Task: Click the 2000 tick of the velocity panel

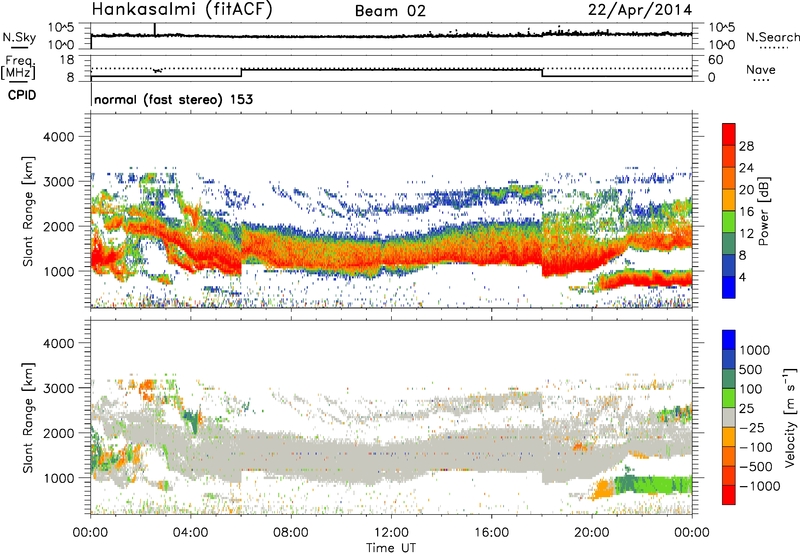Action: (59, 433)
